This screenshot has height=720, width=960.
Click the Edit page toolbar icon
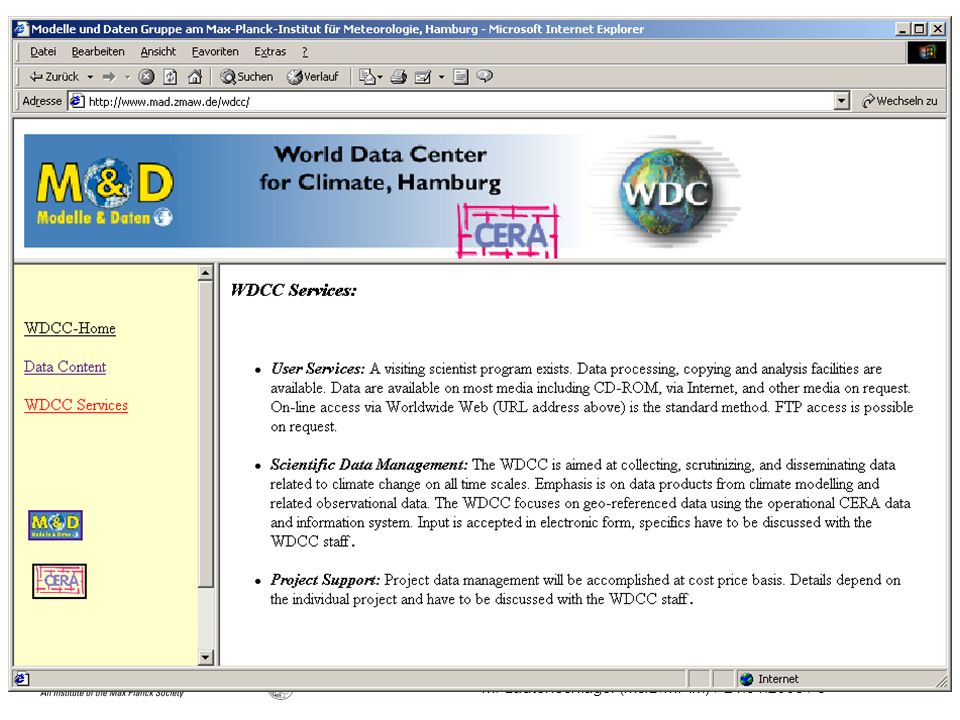(422, 77)
